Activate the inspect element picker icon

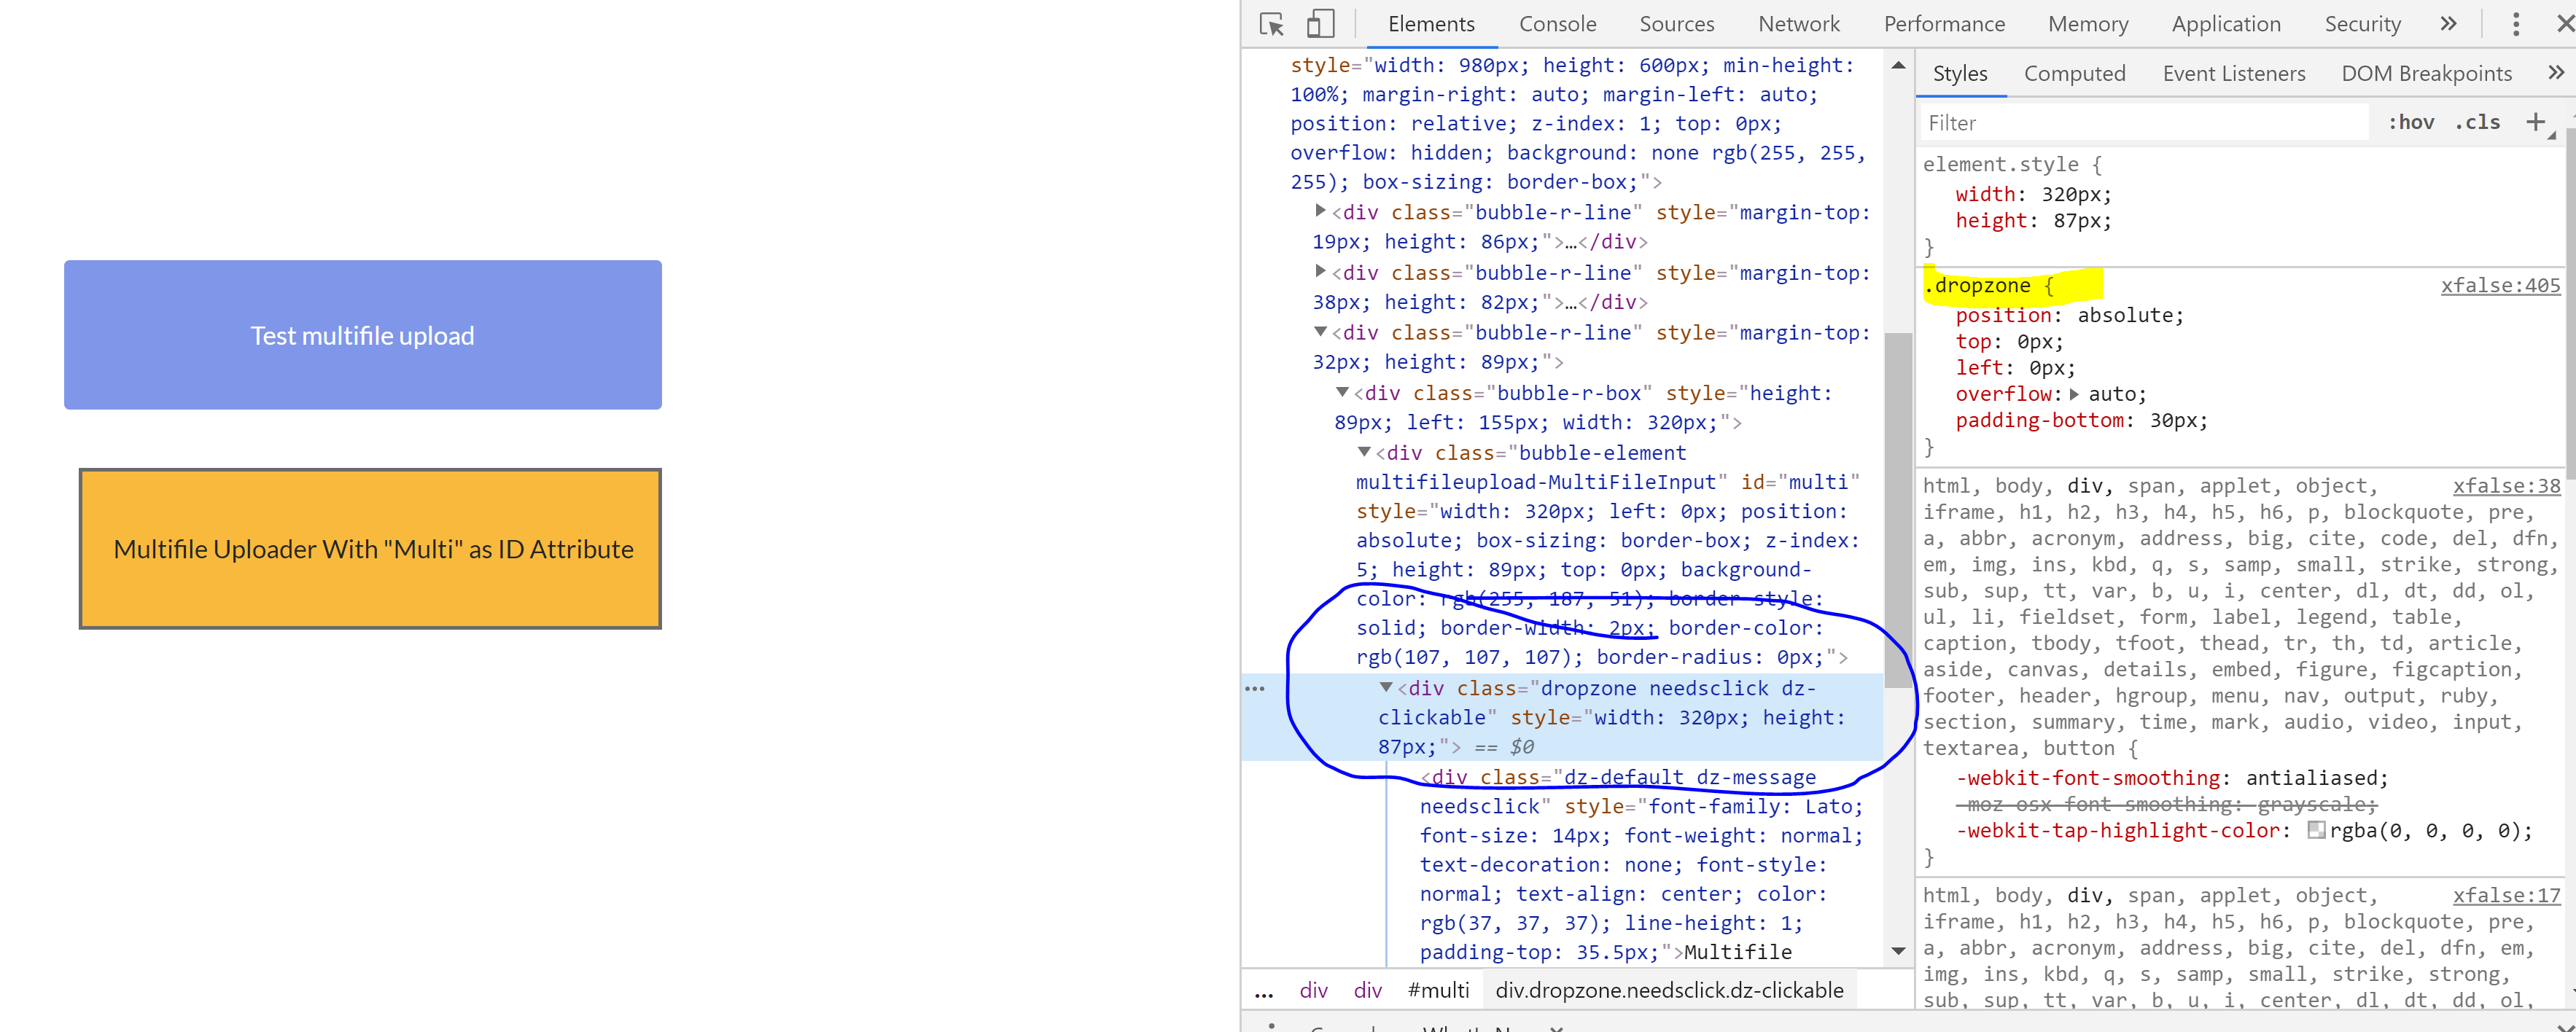pyautogui.click(x=1272, y=24)
